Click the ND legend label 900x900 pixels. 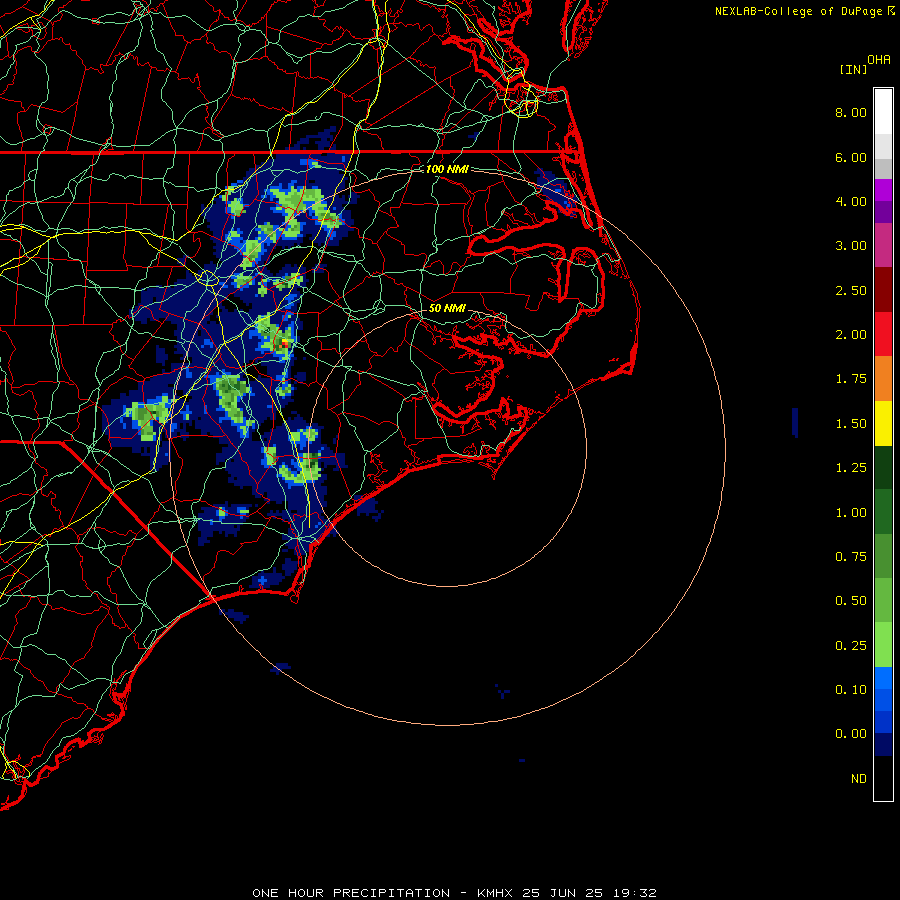tap(859, 779)
